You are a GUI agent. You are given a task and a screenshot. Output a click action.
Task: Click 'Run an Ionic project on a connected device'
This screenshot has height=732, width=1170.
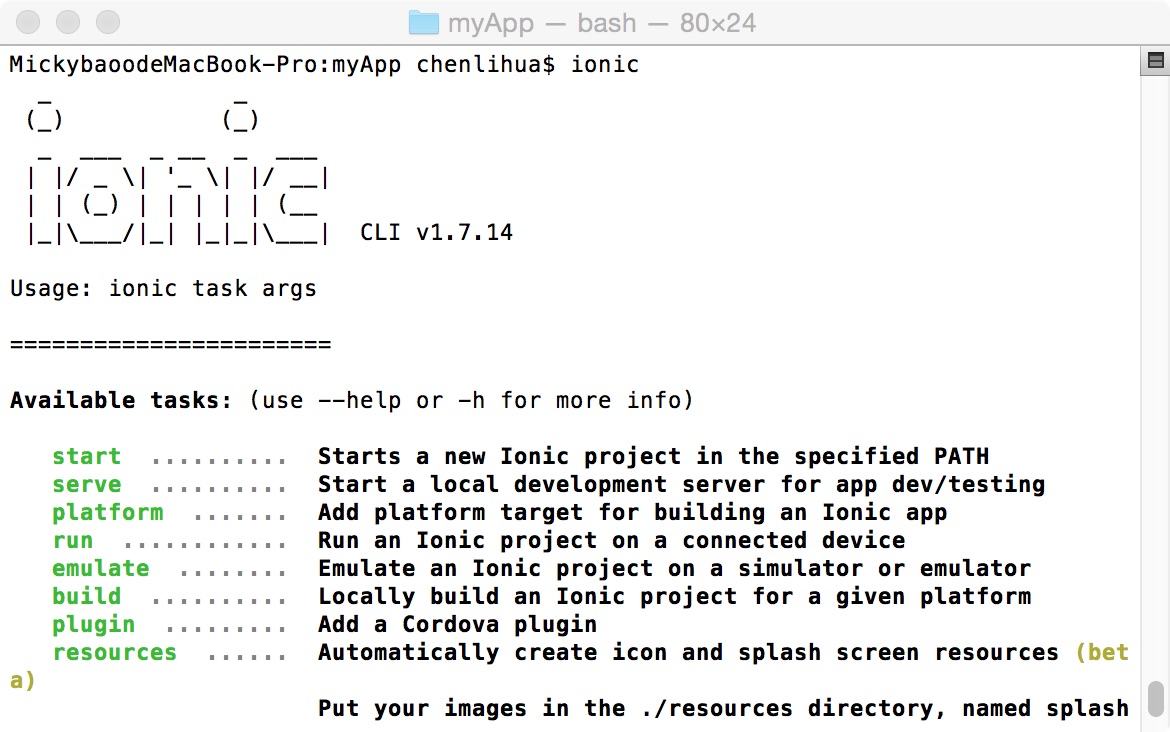click(611, 540)
